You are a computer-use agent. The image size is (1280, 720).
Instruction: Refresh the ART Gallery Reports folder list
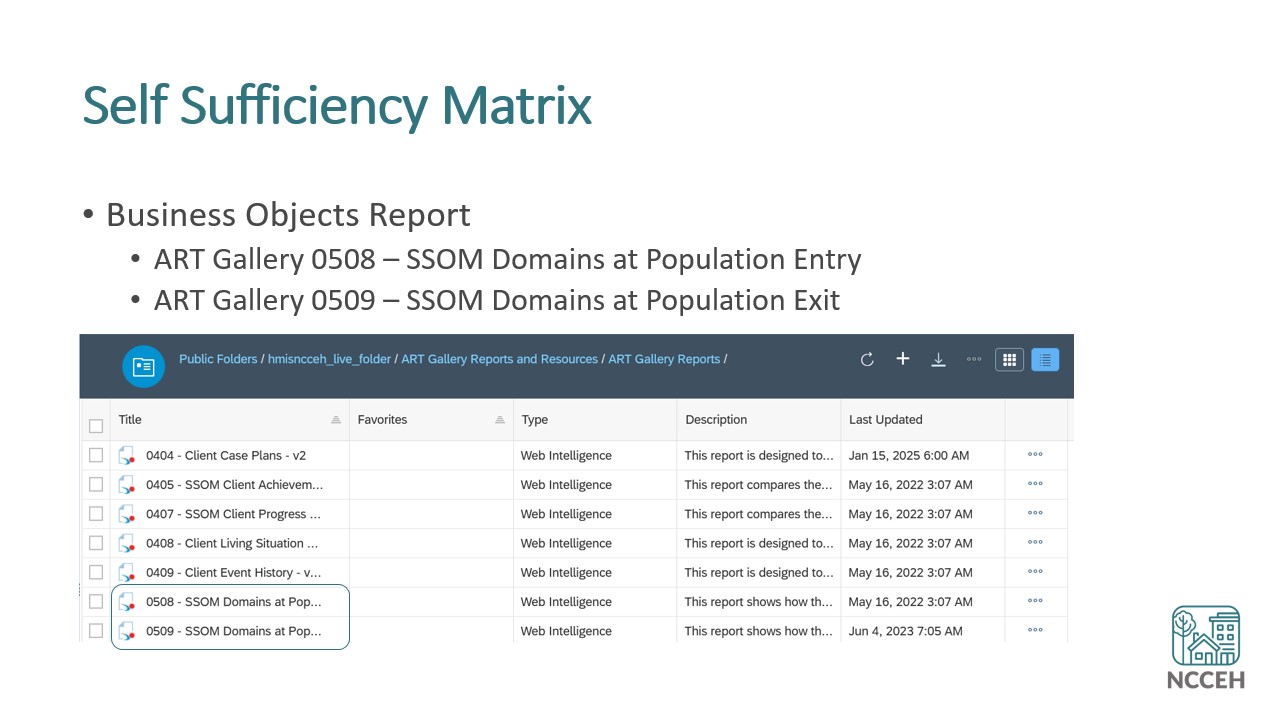(x=867, y=360)
